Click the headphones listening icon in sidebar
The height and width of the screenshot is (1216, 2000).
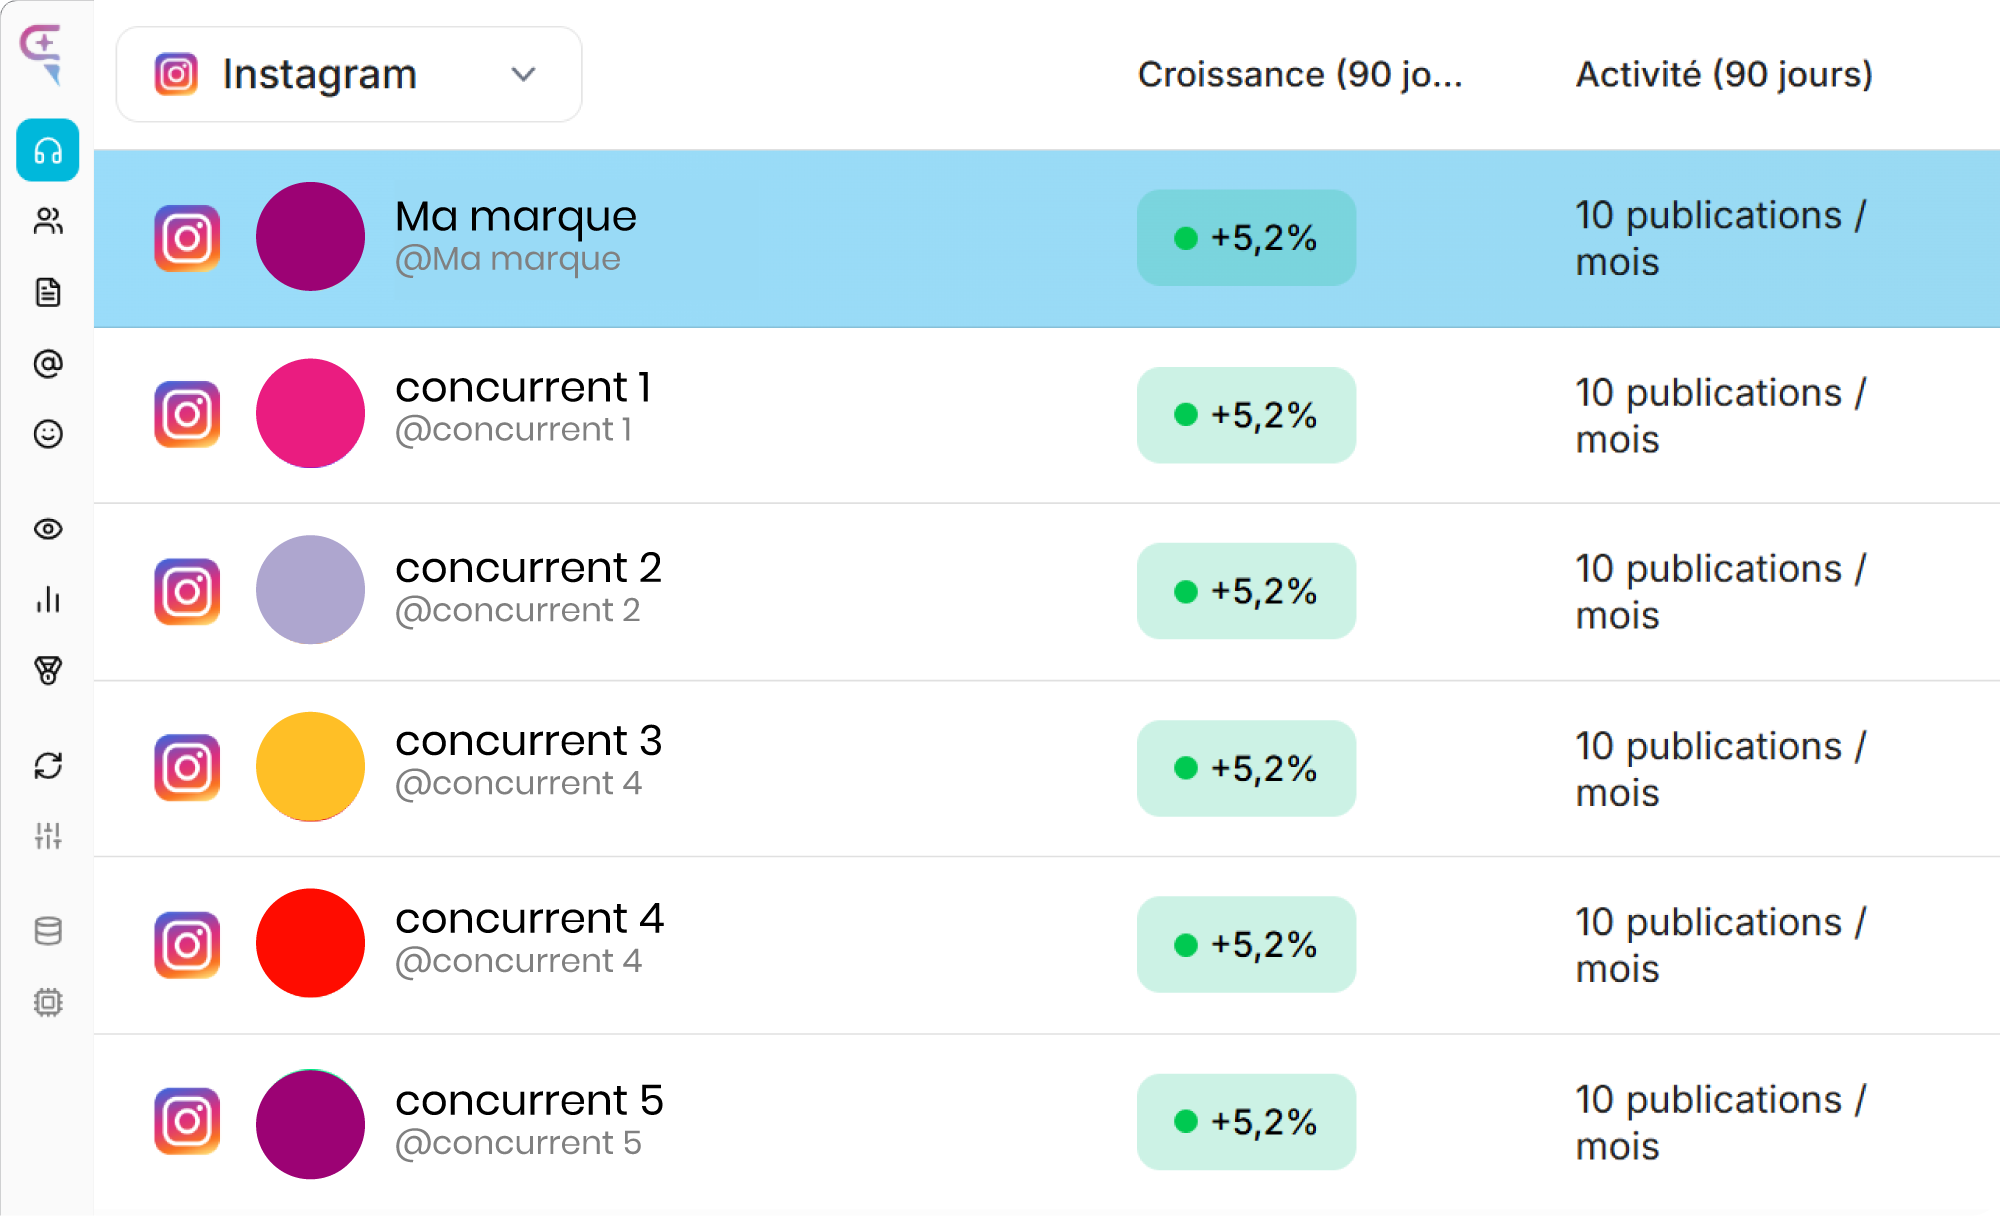48,151
